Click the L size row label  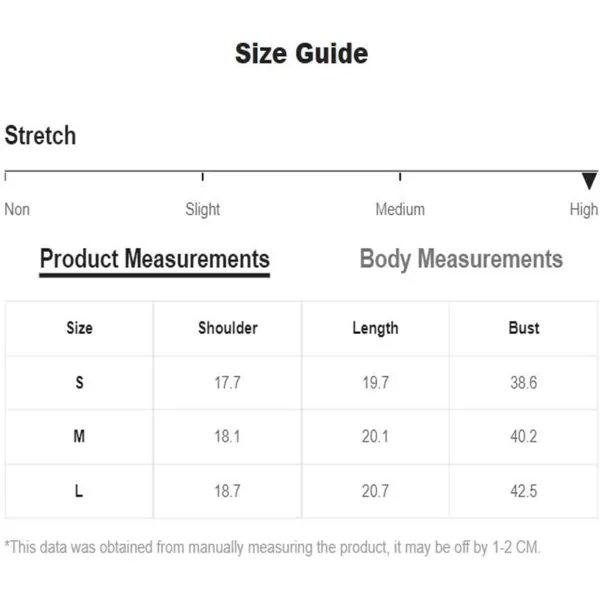(x=79, y=491)
